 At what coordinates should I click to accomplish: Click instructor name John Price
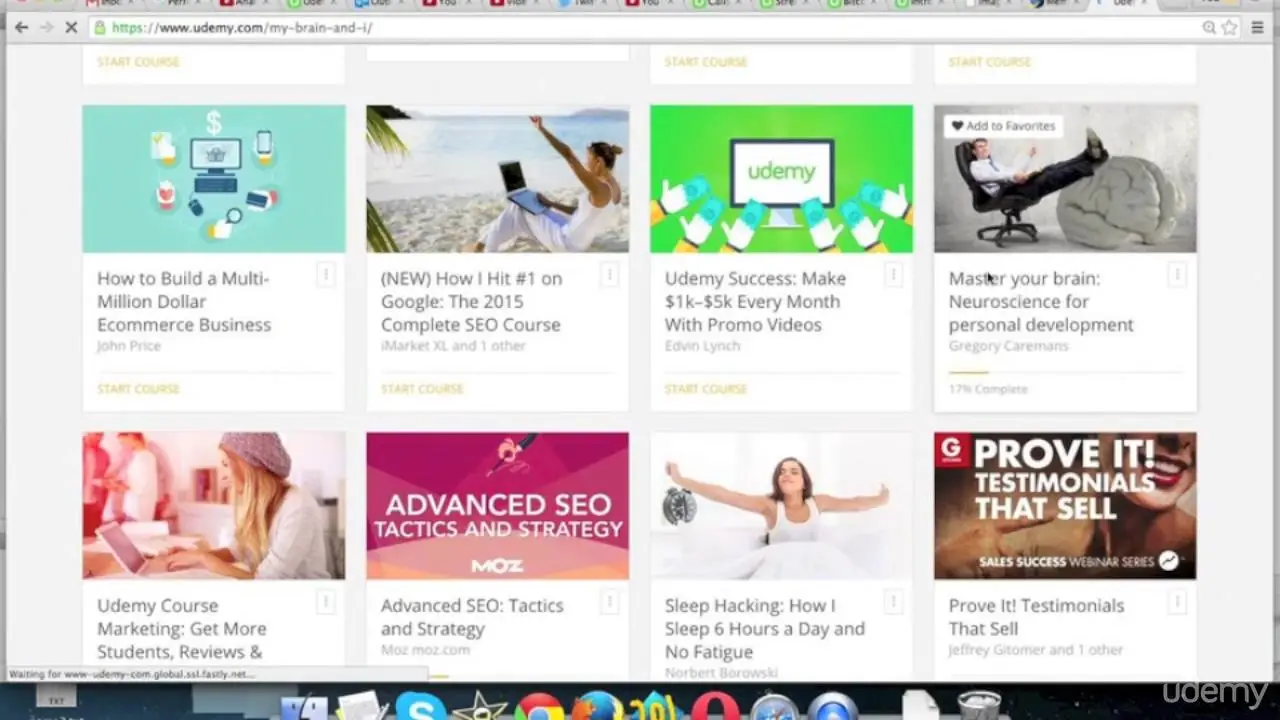point(128,346)
